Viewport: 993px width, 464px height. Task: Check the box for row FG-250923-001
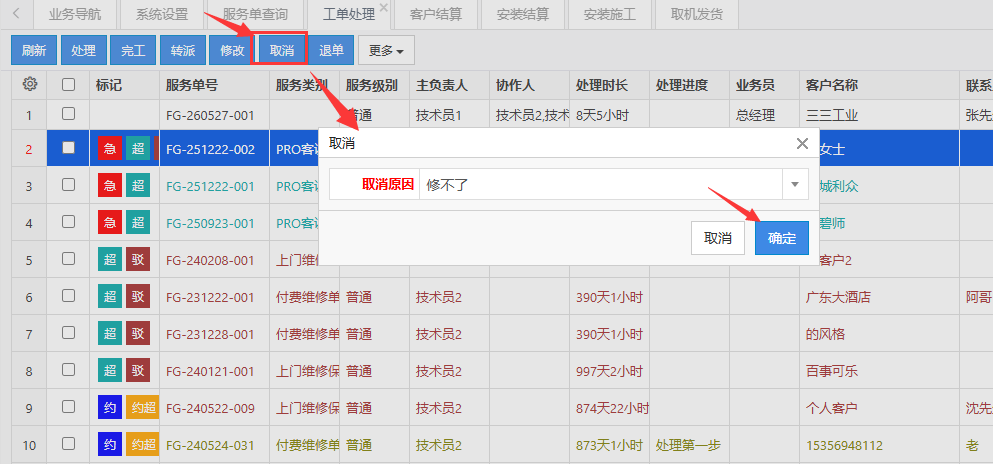click(68, 221)
